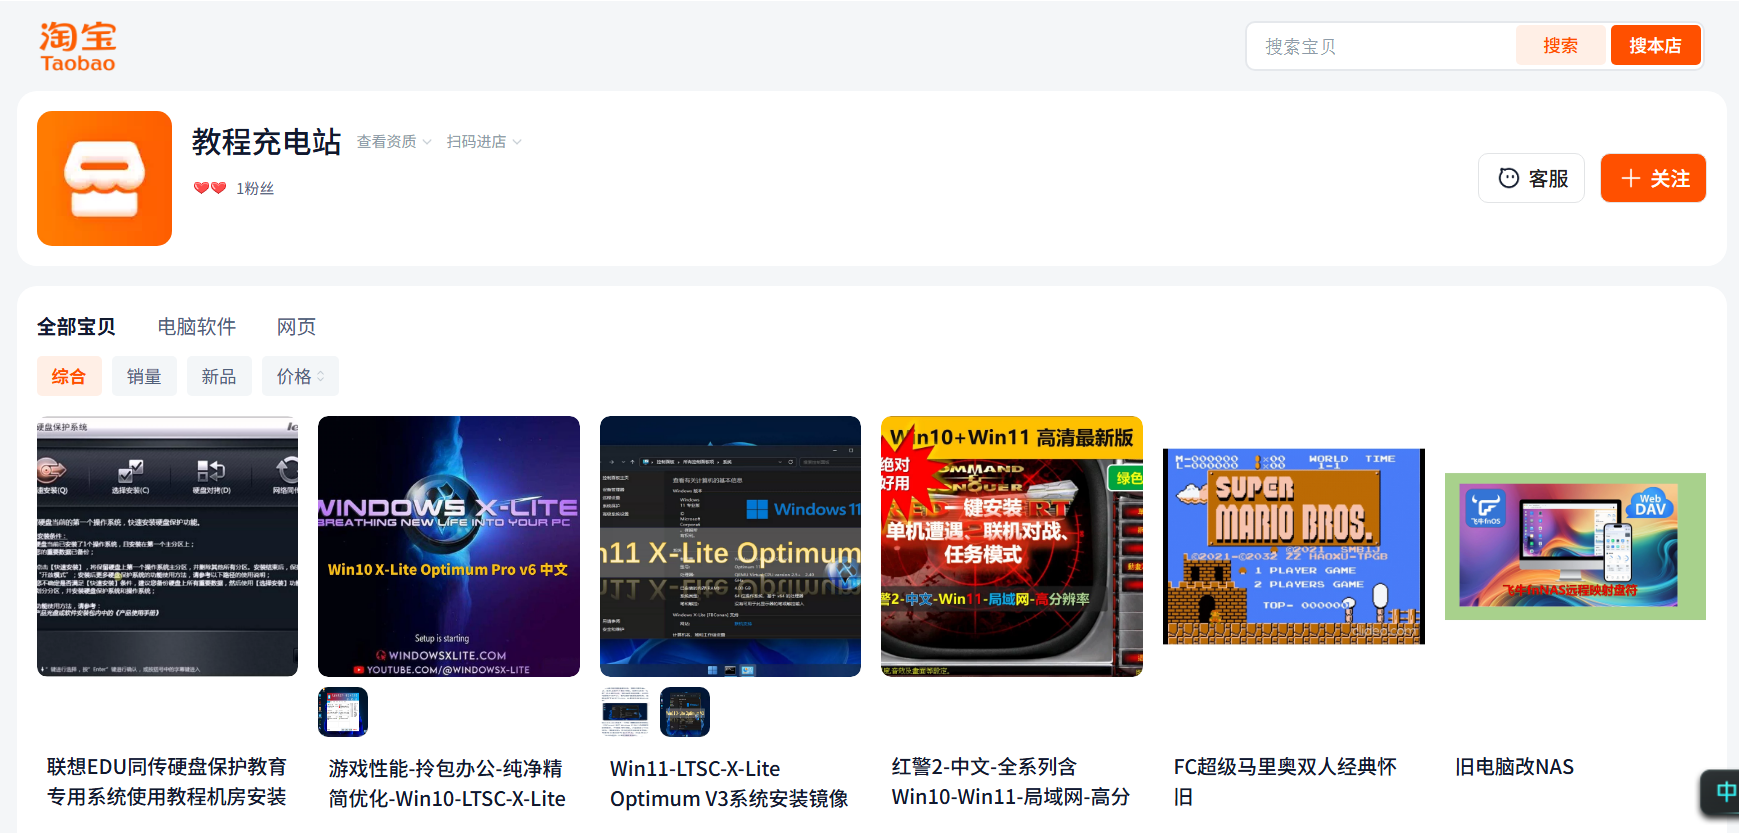Open the 教程充电站 shop avatar icon
The height and width of the screenshot is (833, 1739).
[104, 178]
